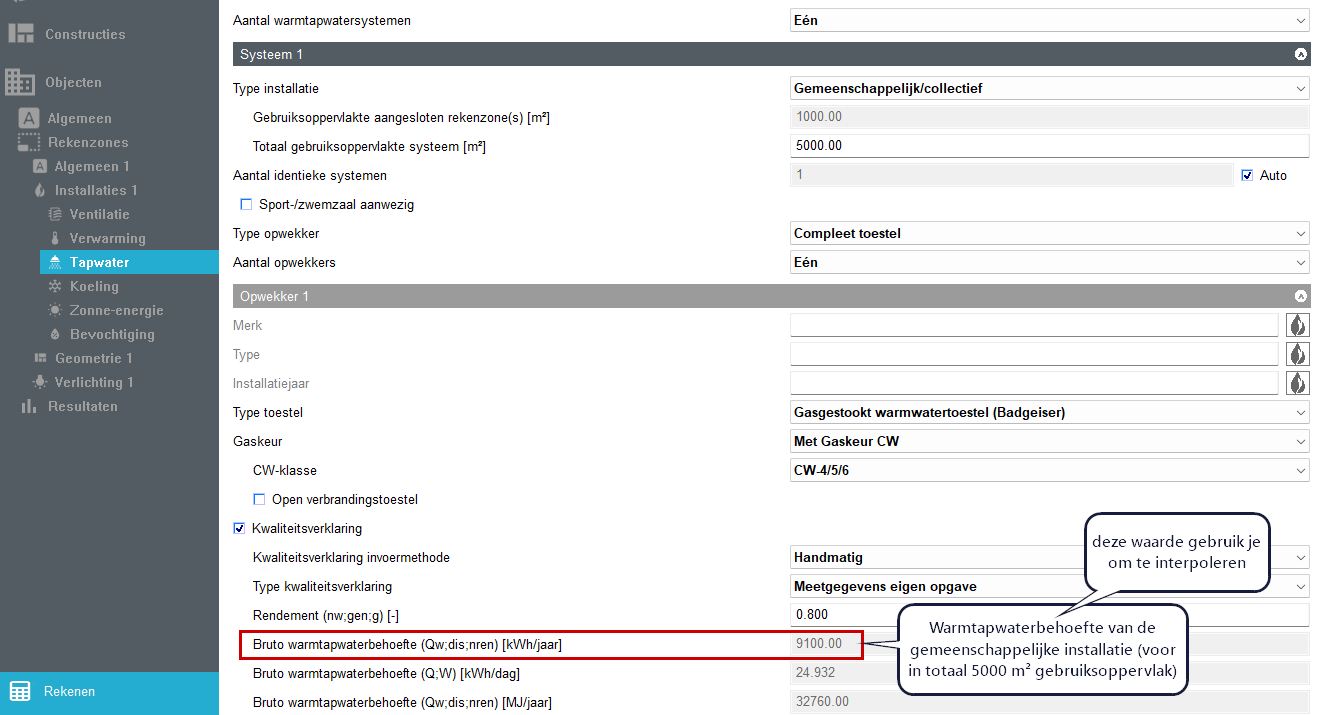Uncheck the Auto checkbox
1323x715 pixels.
click(x=1247, y=175)
